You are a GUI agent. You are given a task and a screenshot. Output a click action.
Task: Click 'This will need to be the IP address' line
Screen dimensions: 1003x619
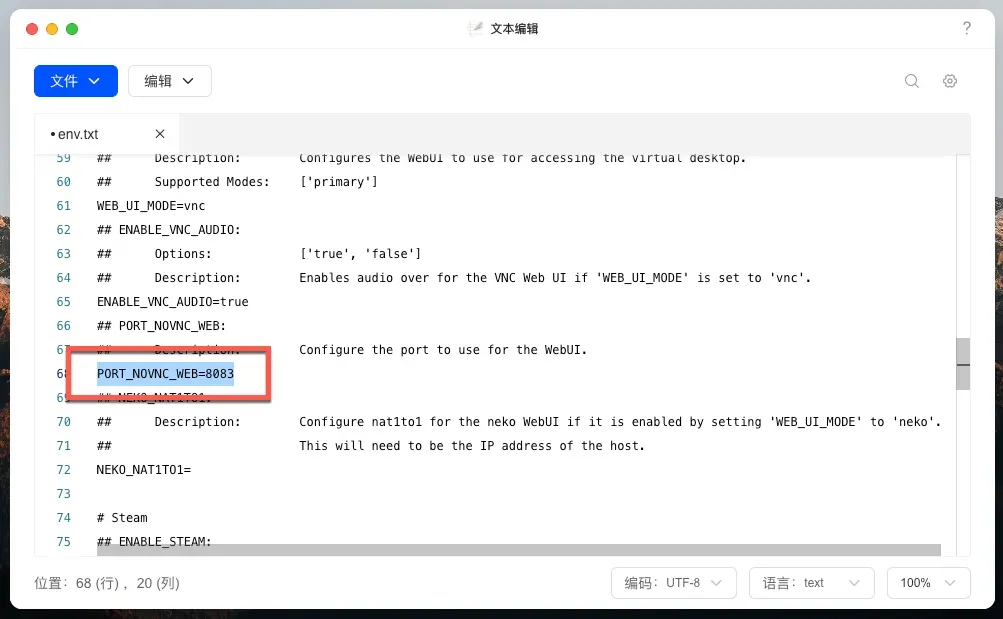(x=471, y=446)
